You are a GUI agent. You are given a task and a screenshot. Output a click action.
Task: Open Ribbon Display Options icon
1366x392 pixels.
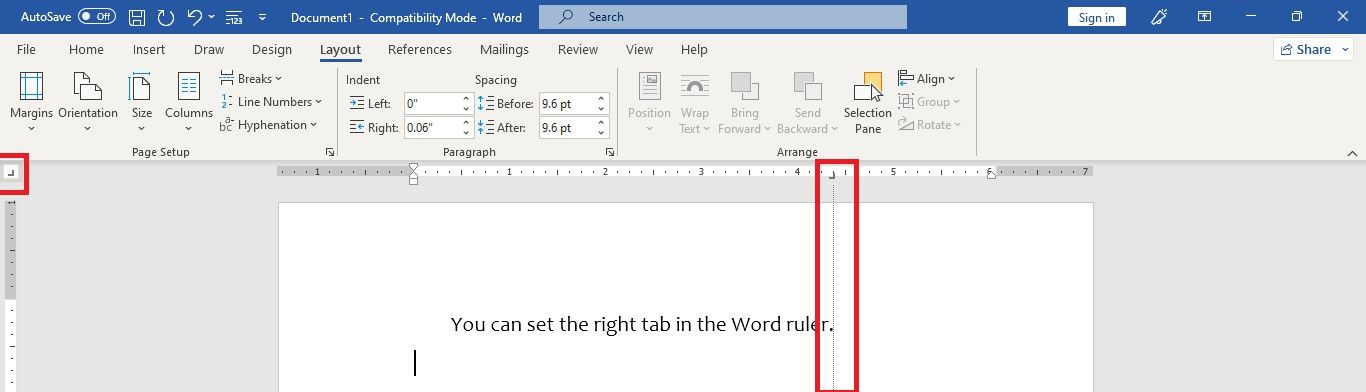click(1205, 17)
